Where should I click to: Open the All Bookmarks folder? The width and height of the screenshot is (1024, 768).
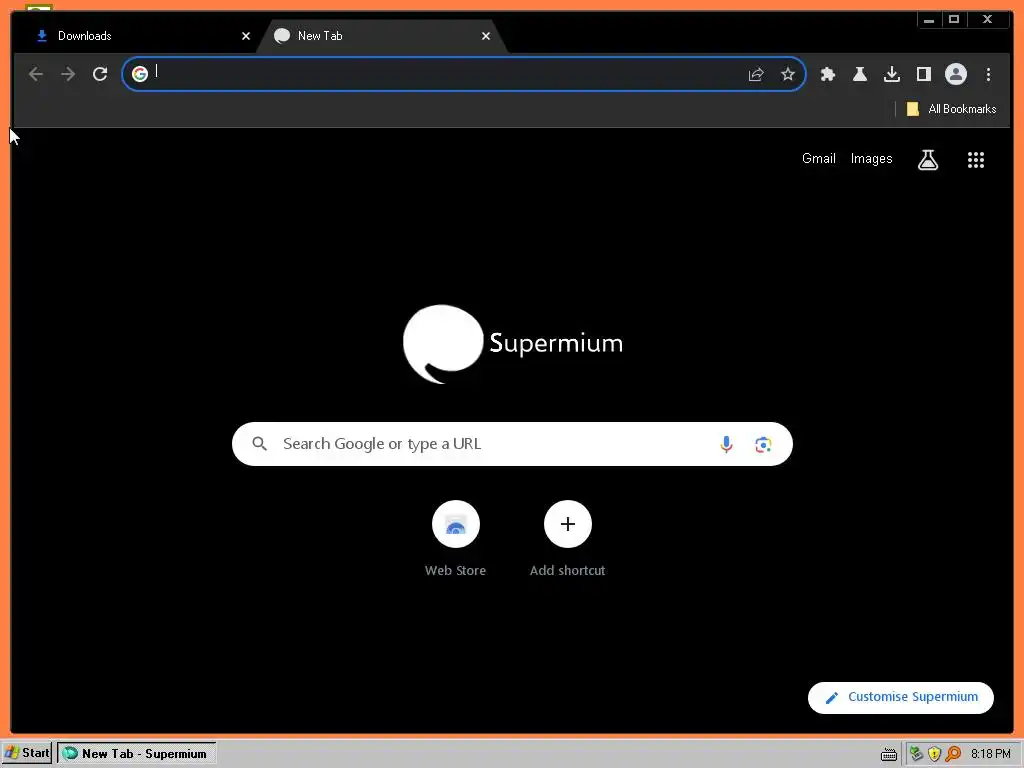coord(952,109)
